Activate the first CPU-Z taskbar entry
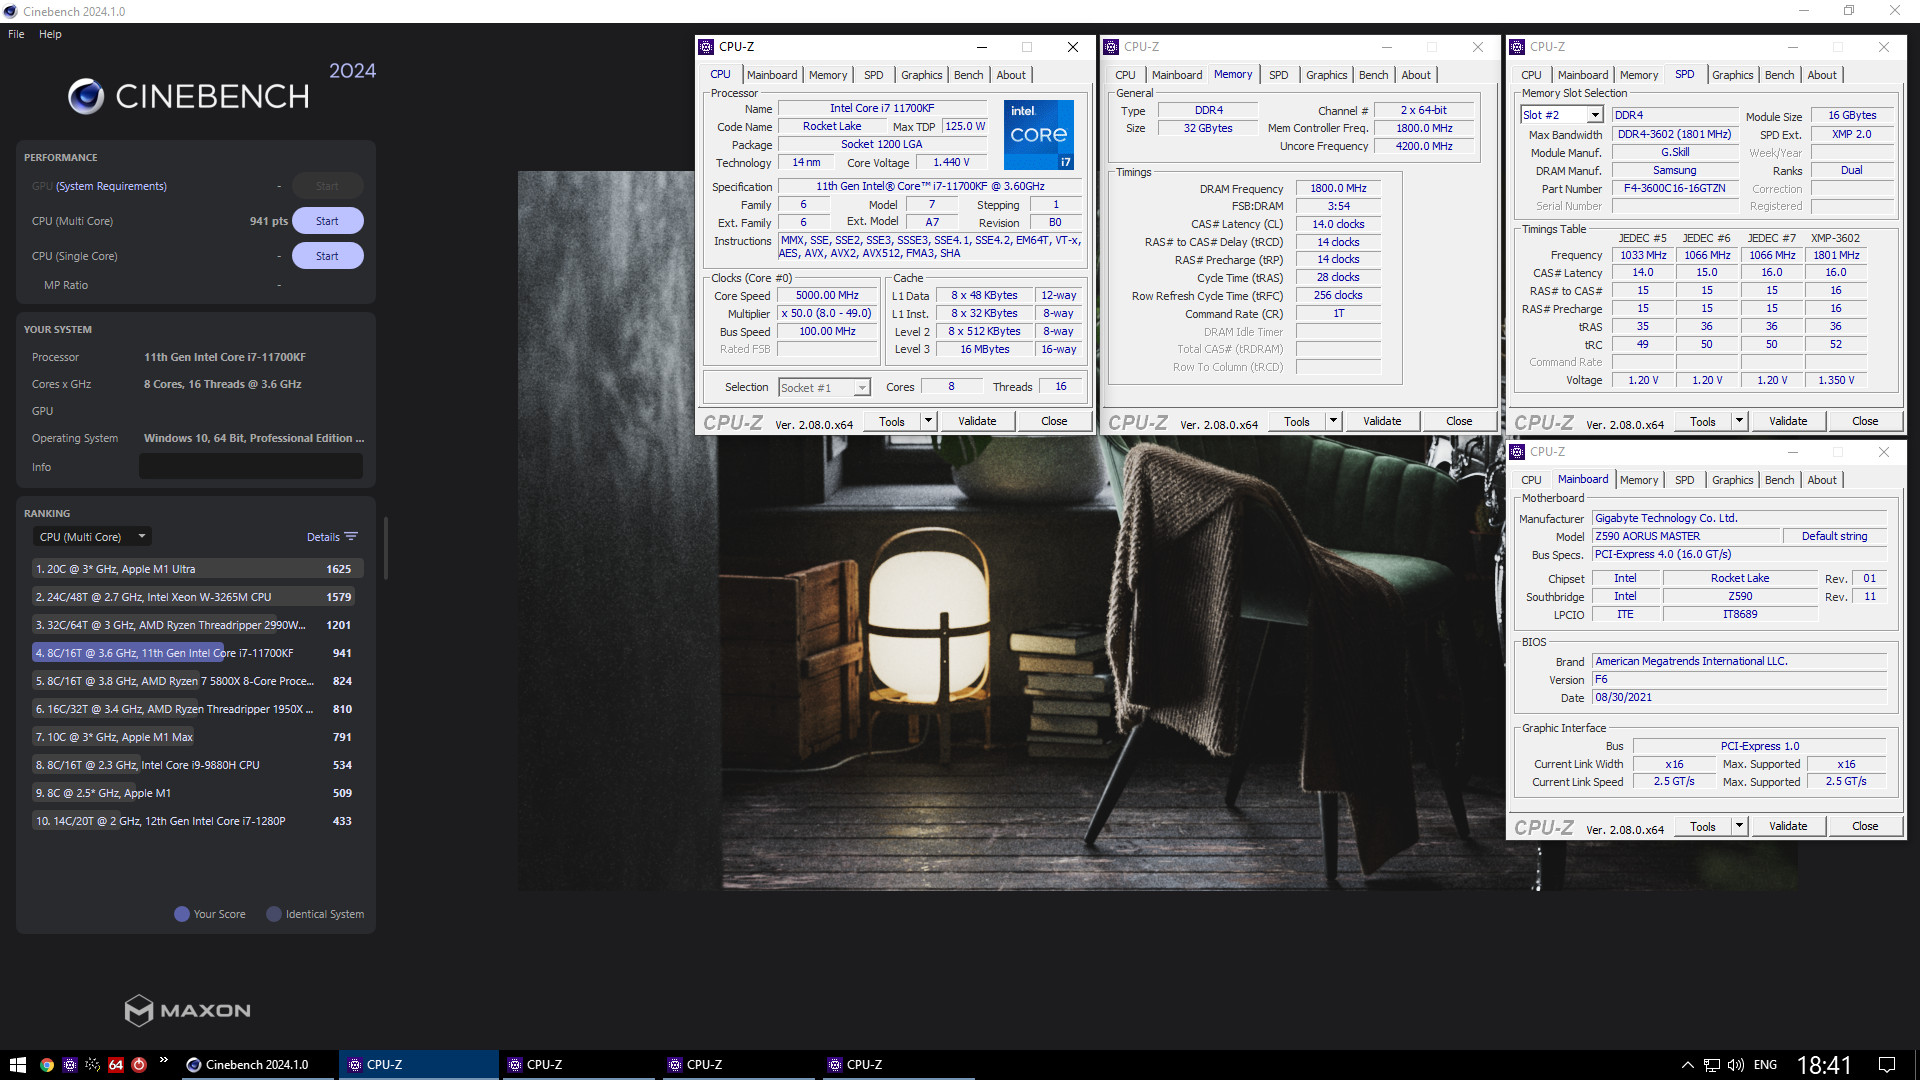This screenshot has width=1920, height=1080. coord(419,1065)
